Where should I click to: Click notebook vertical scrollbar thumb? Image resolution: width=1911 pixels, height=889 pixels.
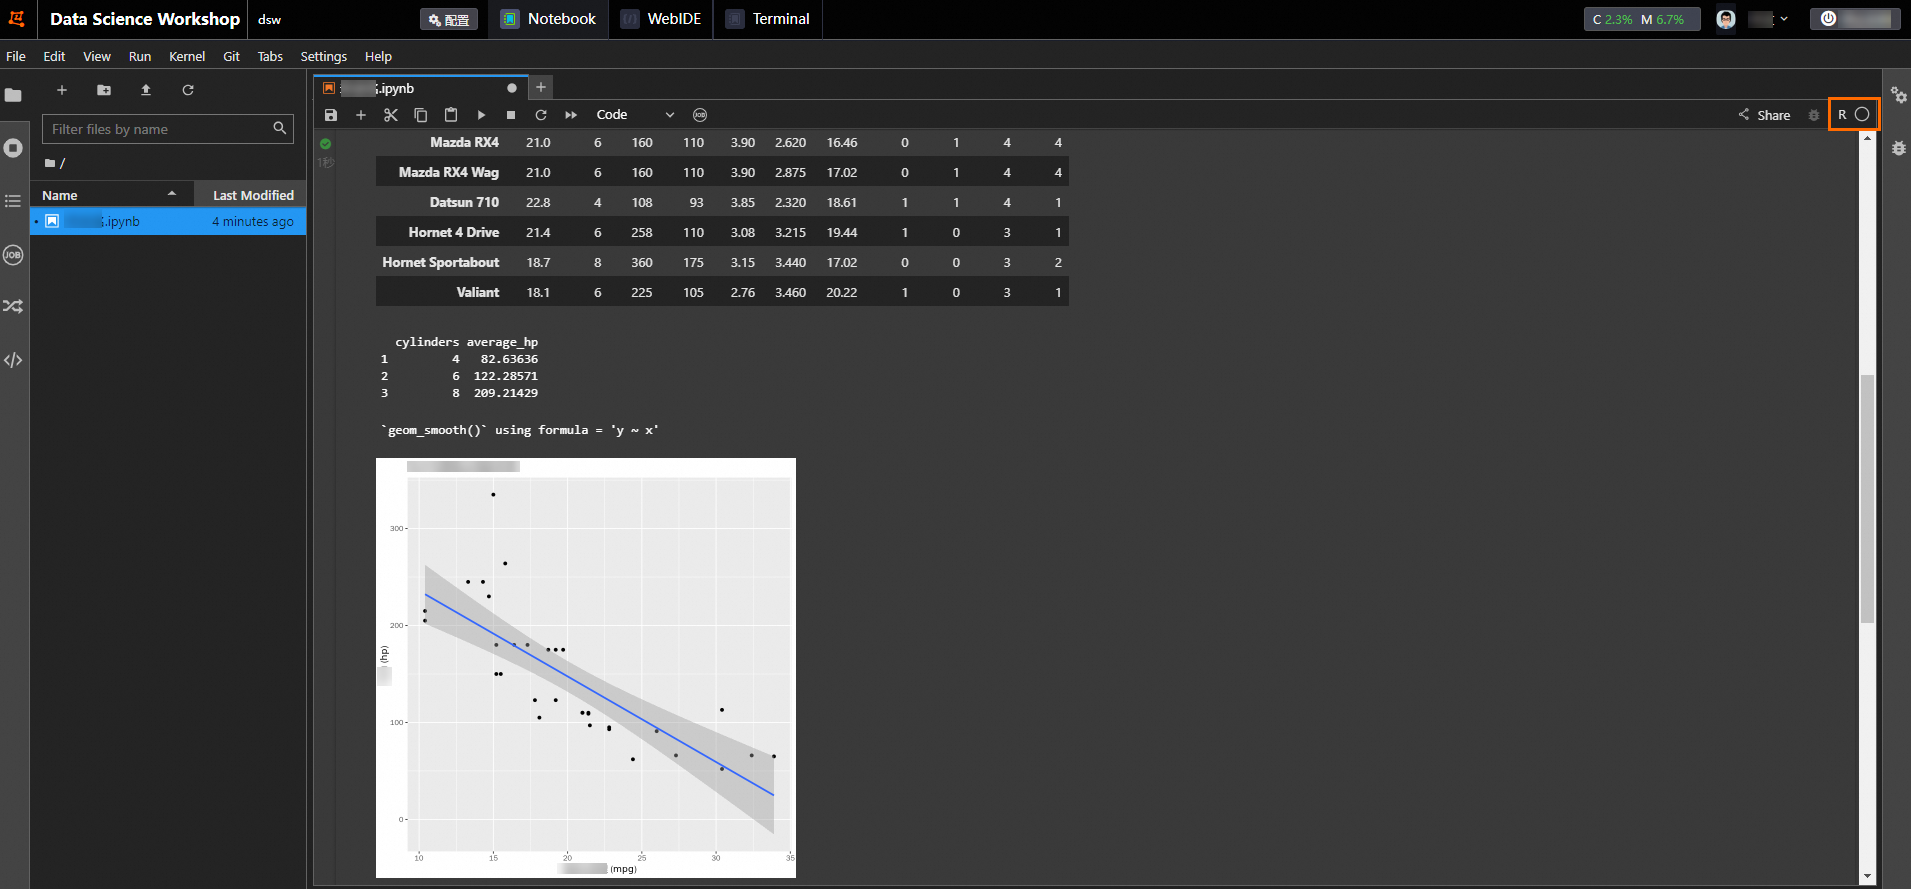[x=1867, y=498]
